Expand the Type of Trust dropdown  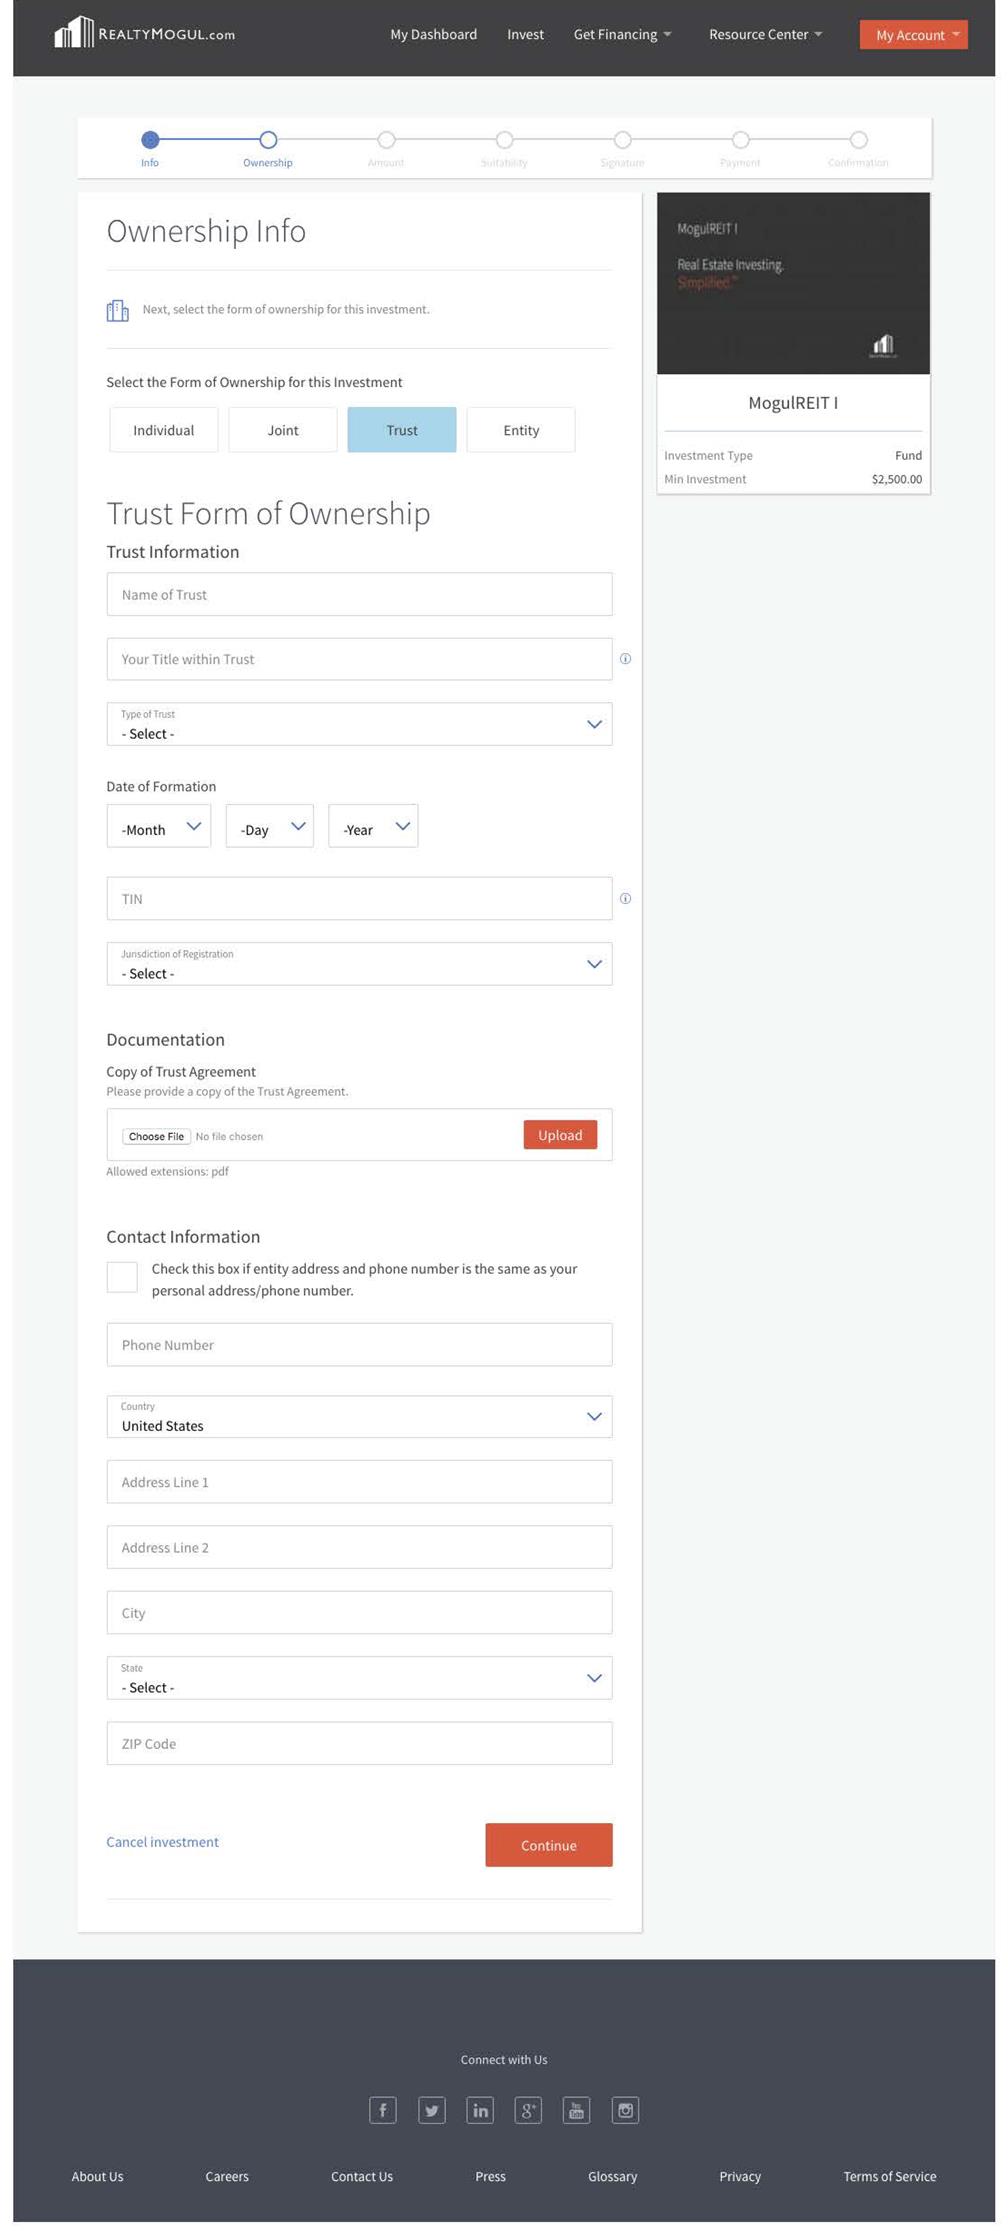(x=359, y=724)
